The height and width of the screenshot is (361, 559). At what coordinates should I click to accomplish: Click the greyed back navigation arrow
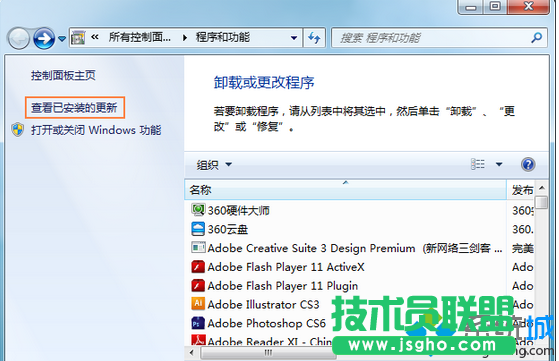click(x=19, y=38)
